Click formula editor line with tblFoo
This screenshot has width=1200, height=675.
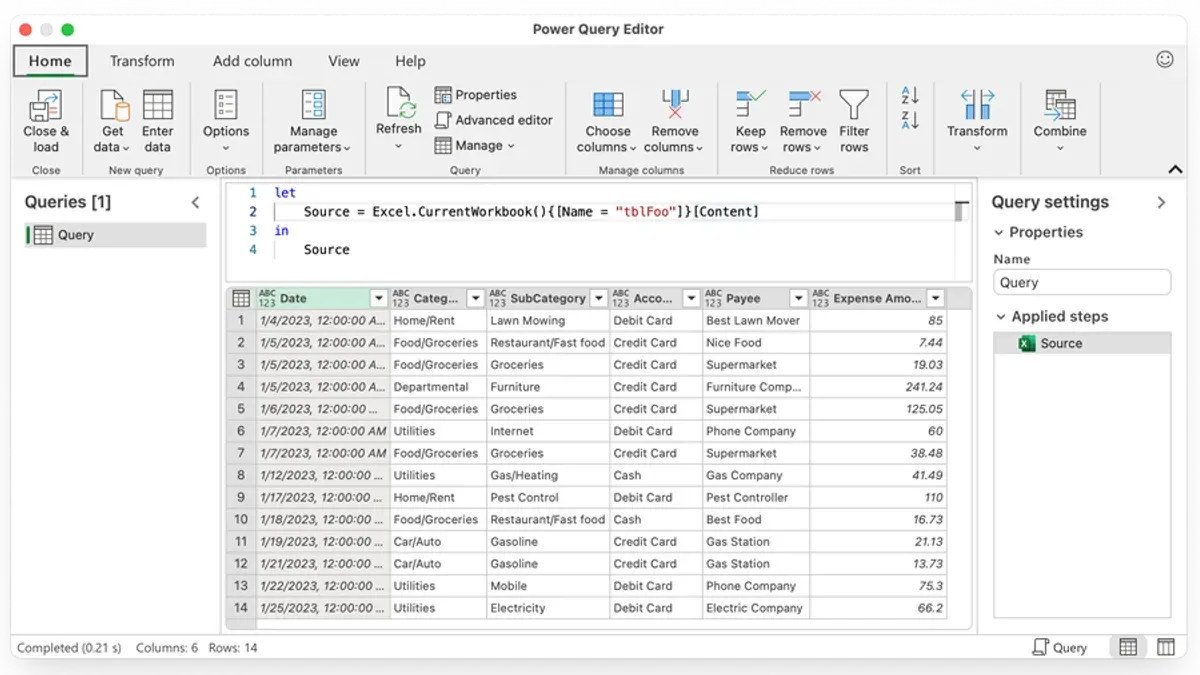(x=531, y=212)
